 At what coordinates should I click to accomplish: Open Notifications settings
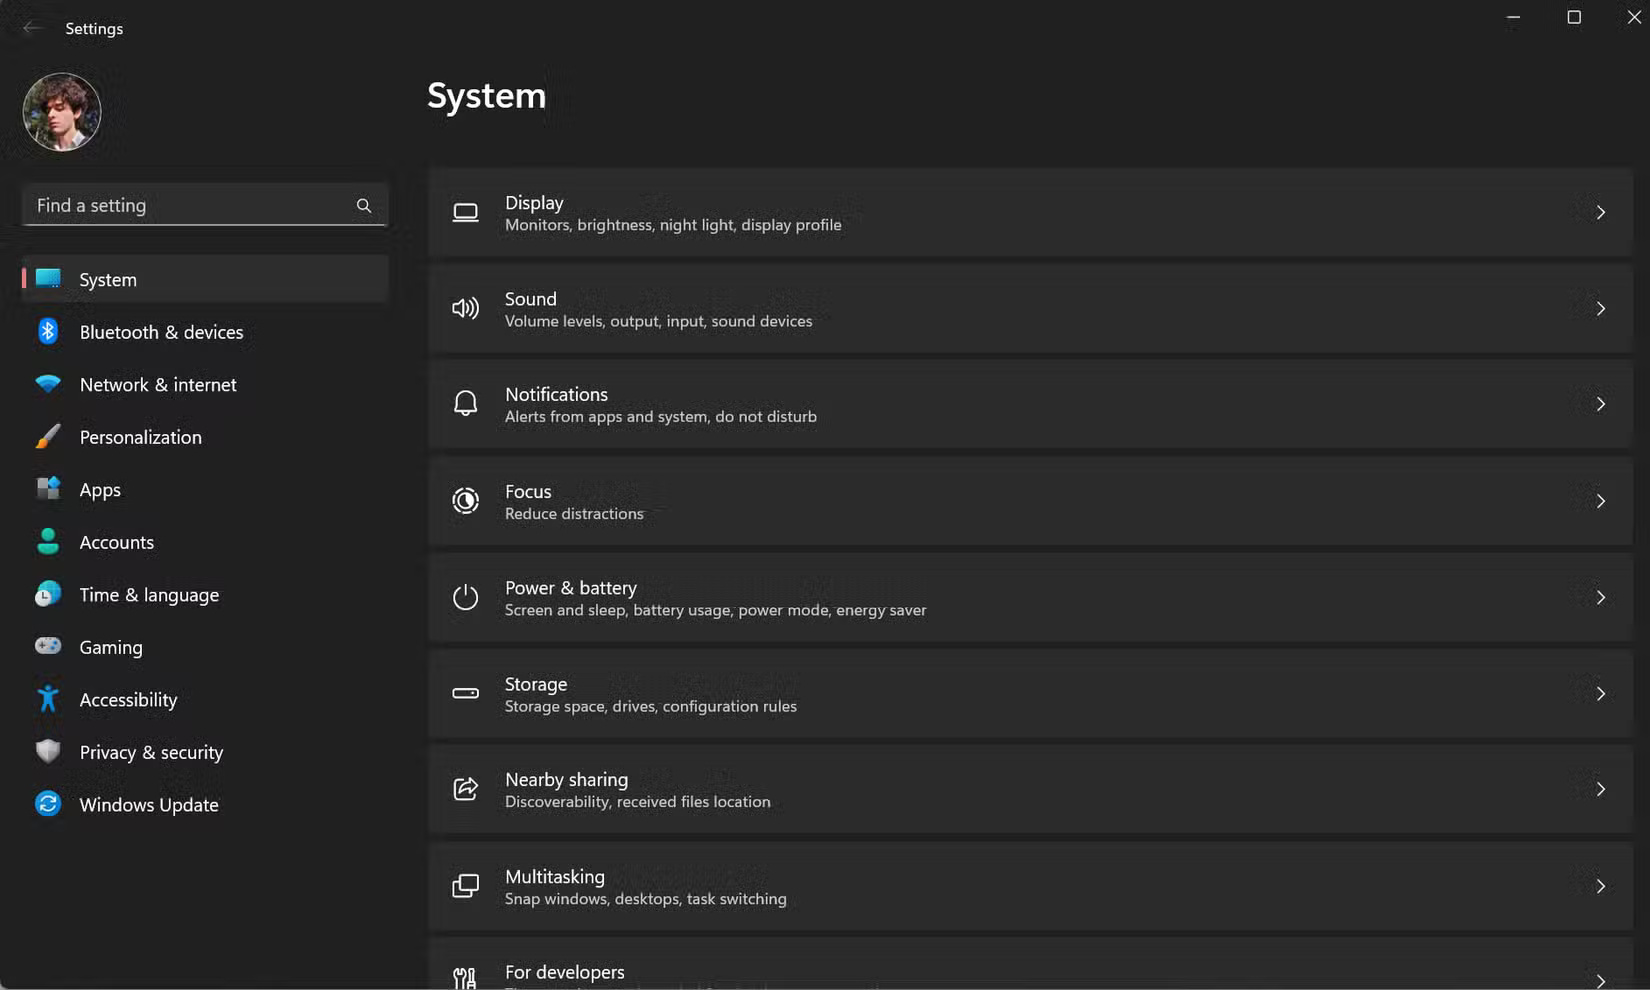[x=1030, y=404]
